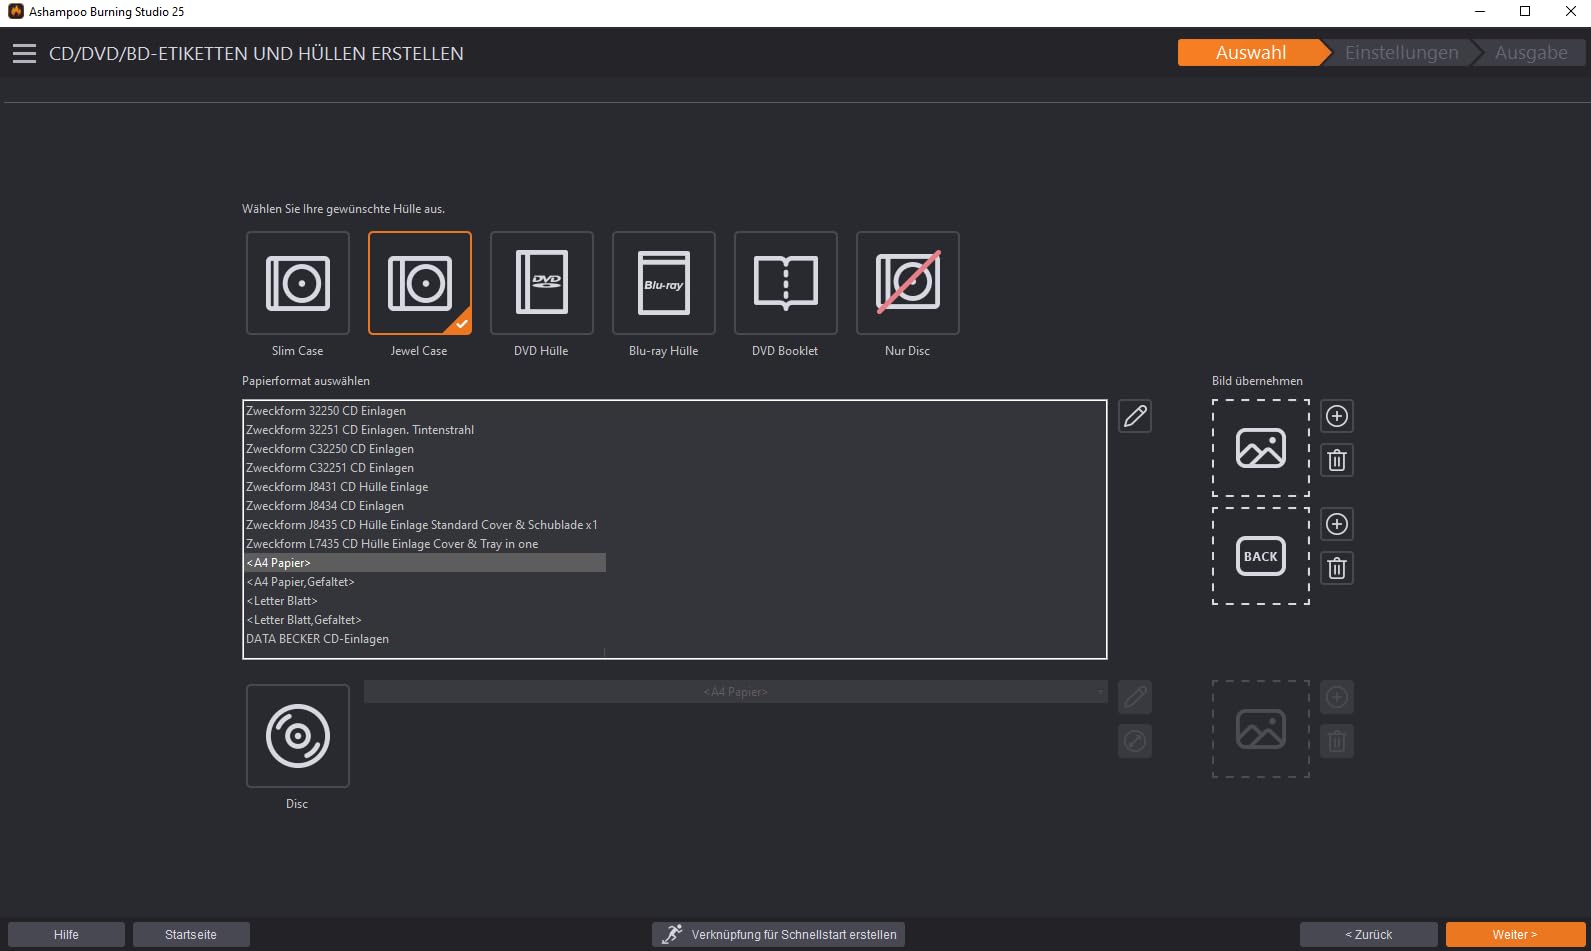Add a front cover image
The height and width of the screenshot is (951, 1591).
tap(1337, 416)
